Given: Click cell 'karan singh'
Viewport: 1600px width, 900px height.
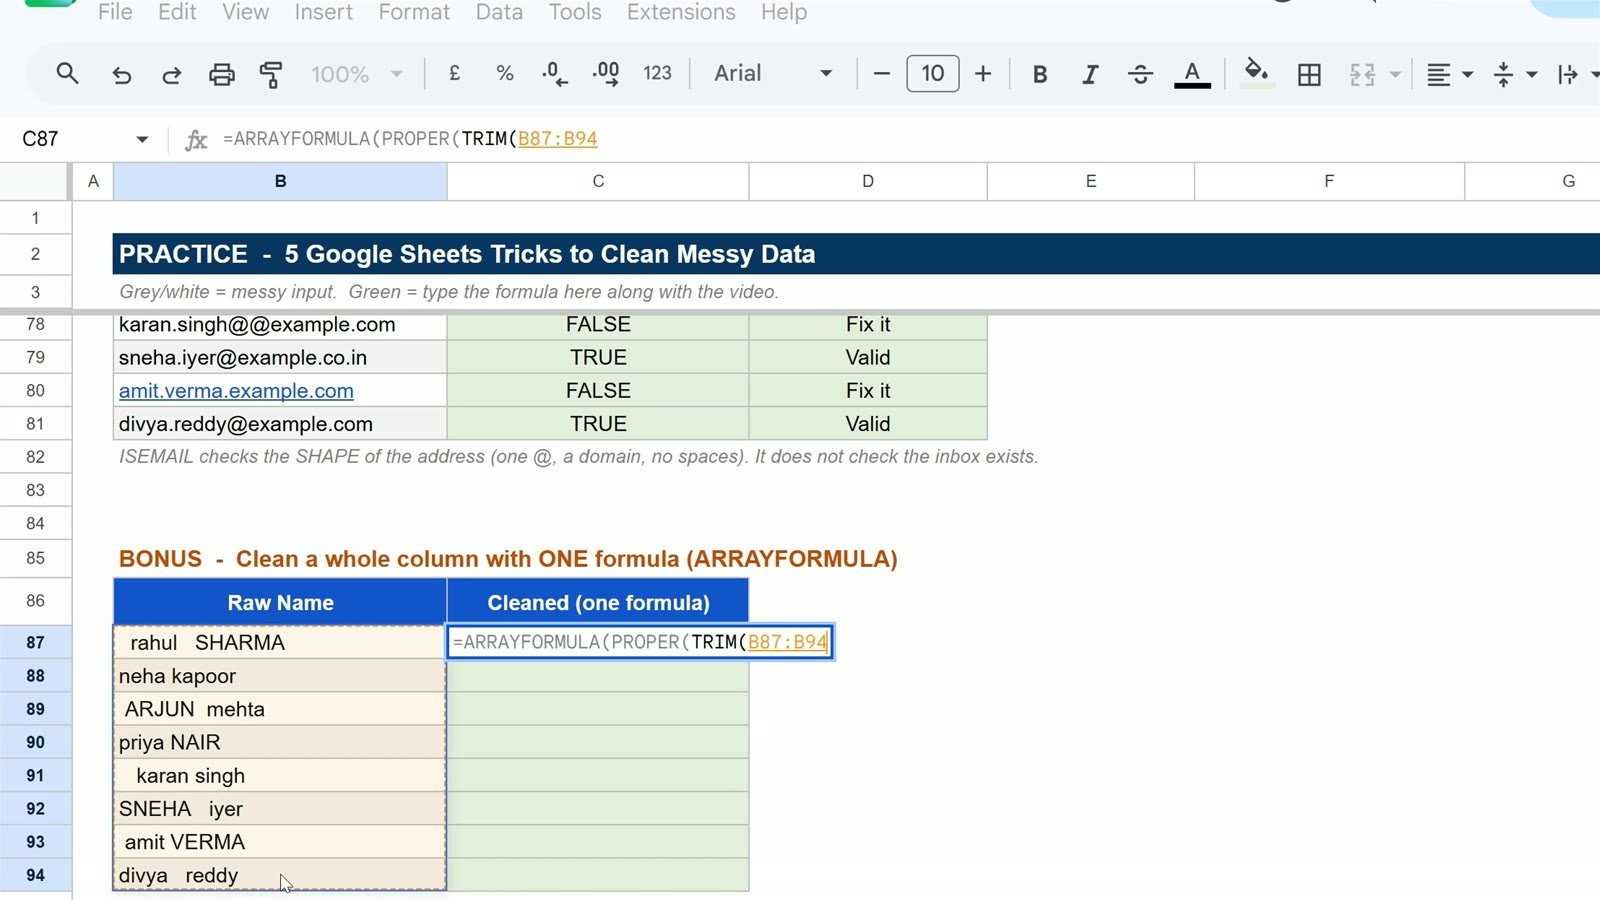Looking at the screenshot, I should pyautogui.click(x=280, y=775).
